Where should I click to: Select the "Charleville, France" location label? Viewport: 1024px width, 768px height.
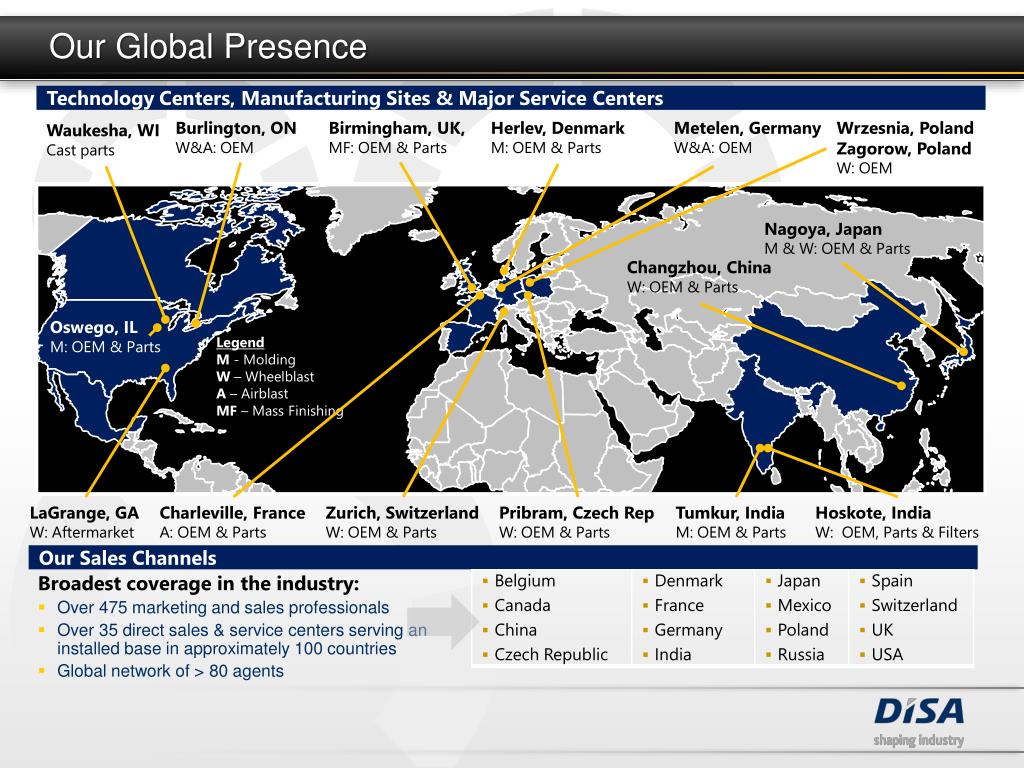[232, 513]
